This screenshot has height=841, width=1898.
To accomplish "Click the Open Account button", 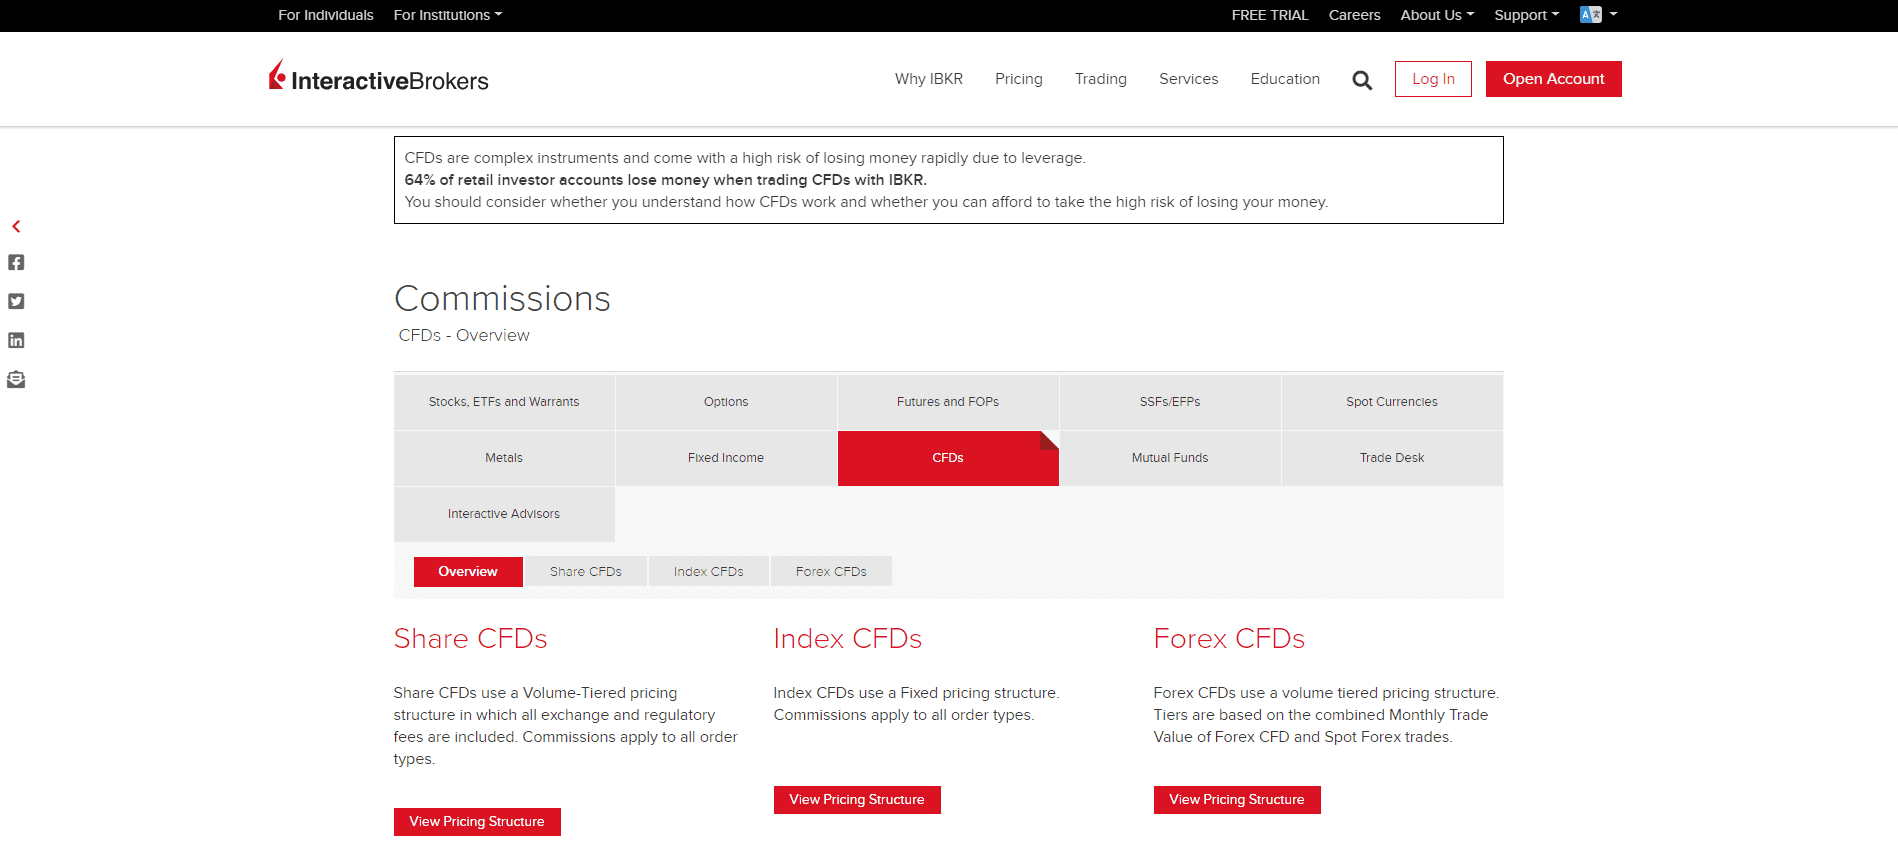I will pyautogui.click(x=1554, y=79).
